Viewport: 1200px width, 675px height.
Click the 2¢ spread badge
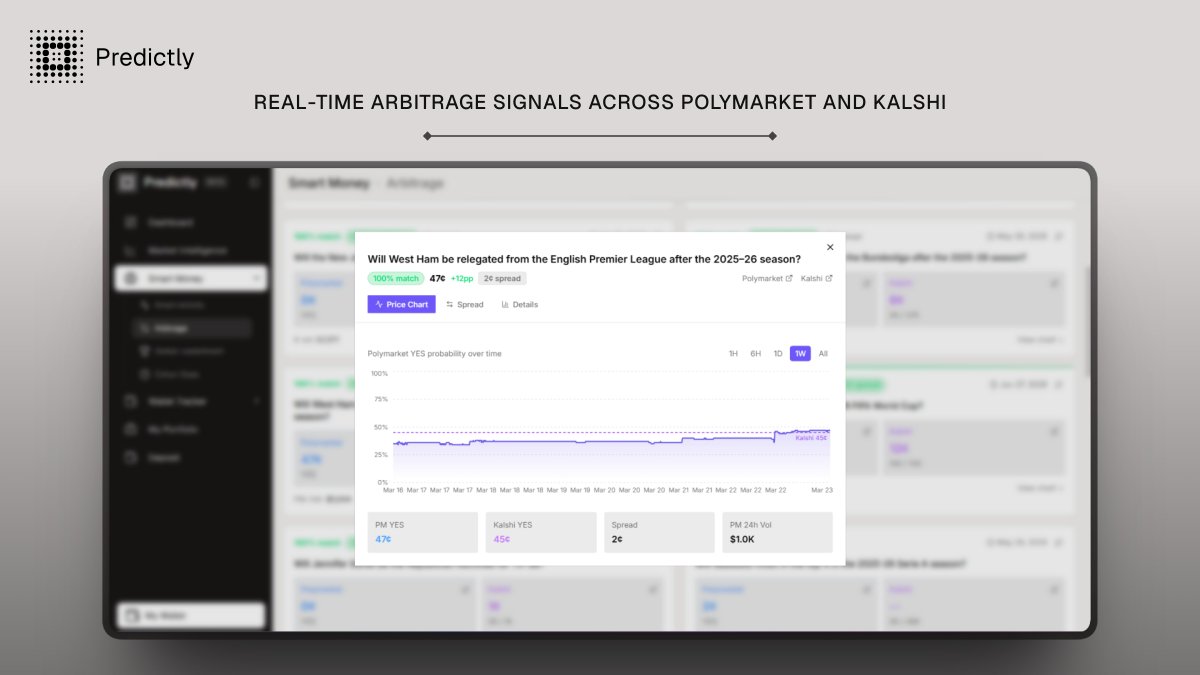click(x=502, y=278)
